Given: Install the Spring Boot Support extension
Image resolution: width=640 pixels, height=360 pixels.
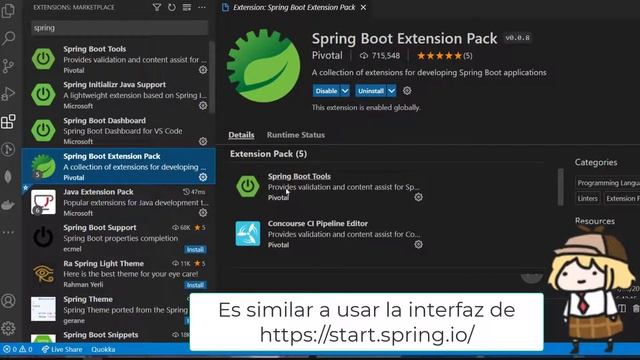Looking at the screenshot, I should 195,249.
